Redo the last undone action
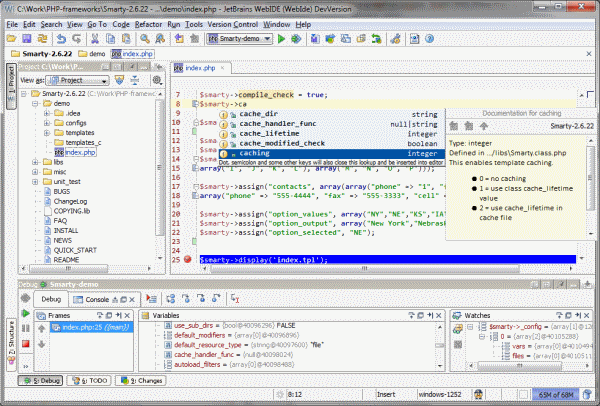 [x=77, y=39]
